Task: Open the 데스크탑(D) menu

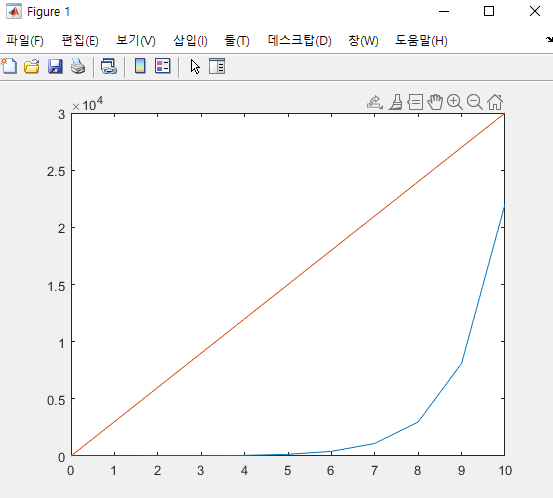Action: (299, 41)
